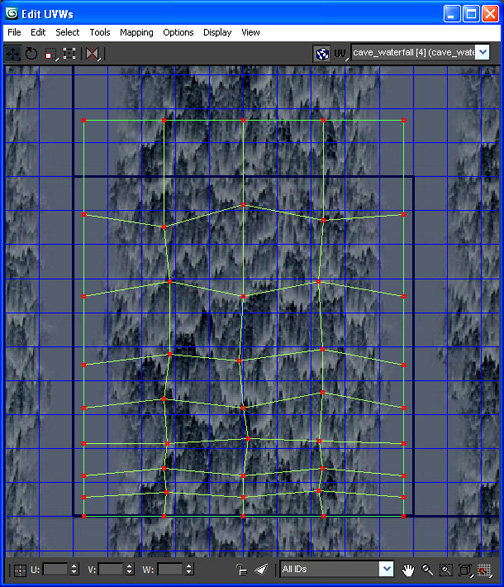
Task: Select the Rotate tool
Action: pyautogui.click(x=31, y=54)
